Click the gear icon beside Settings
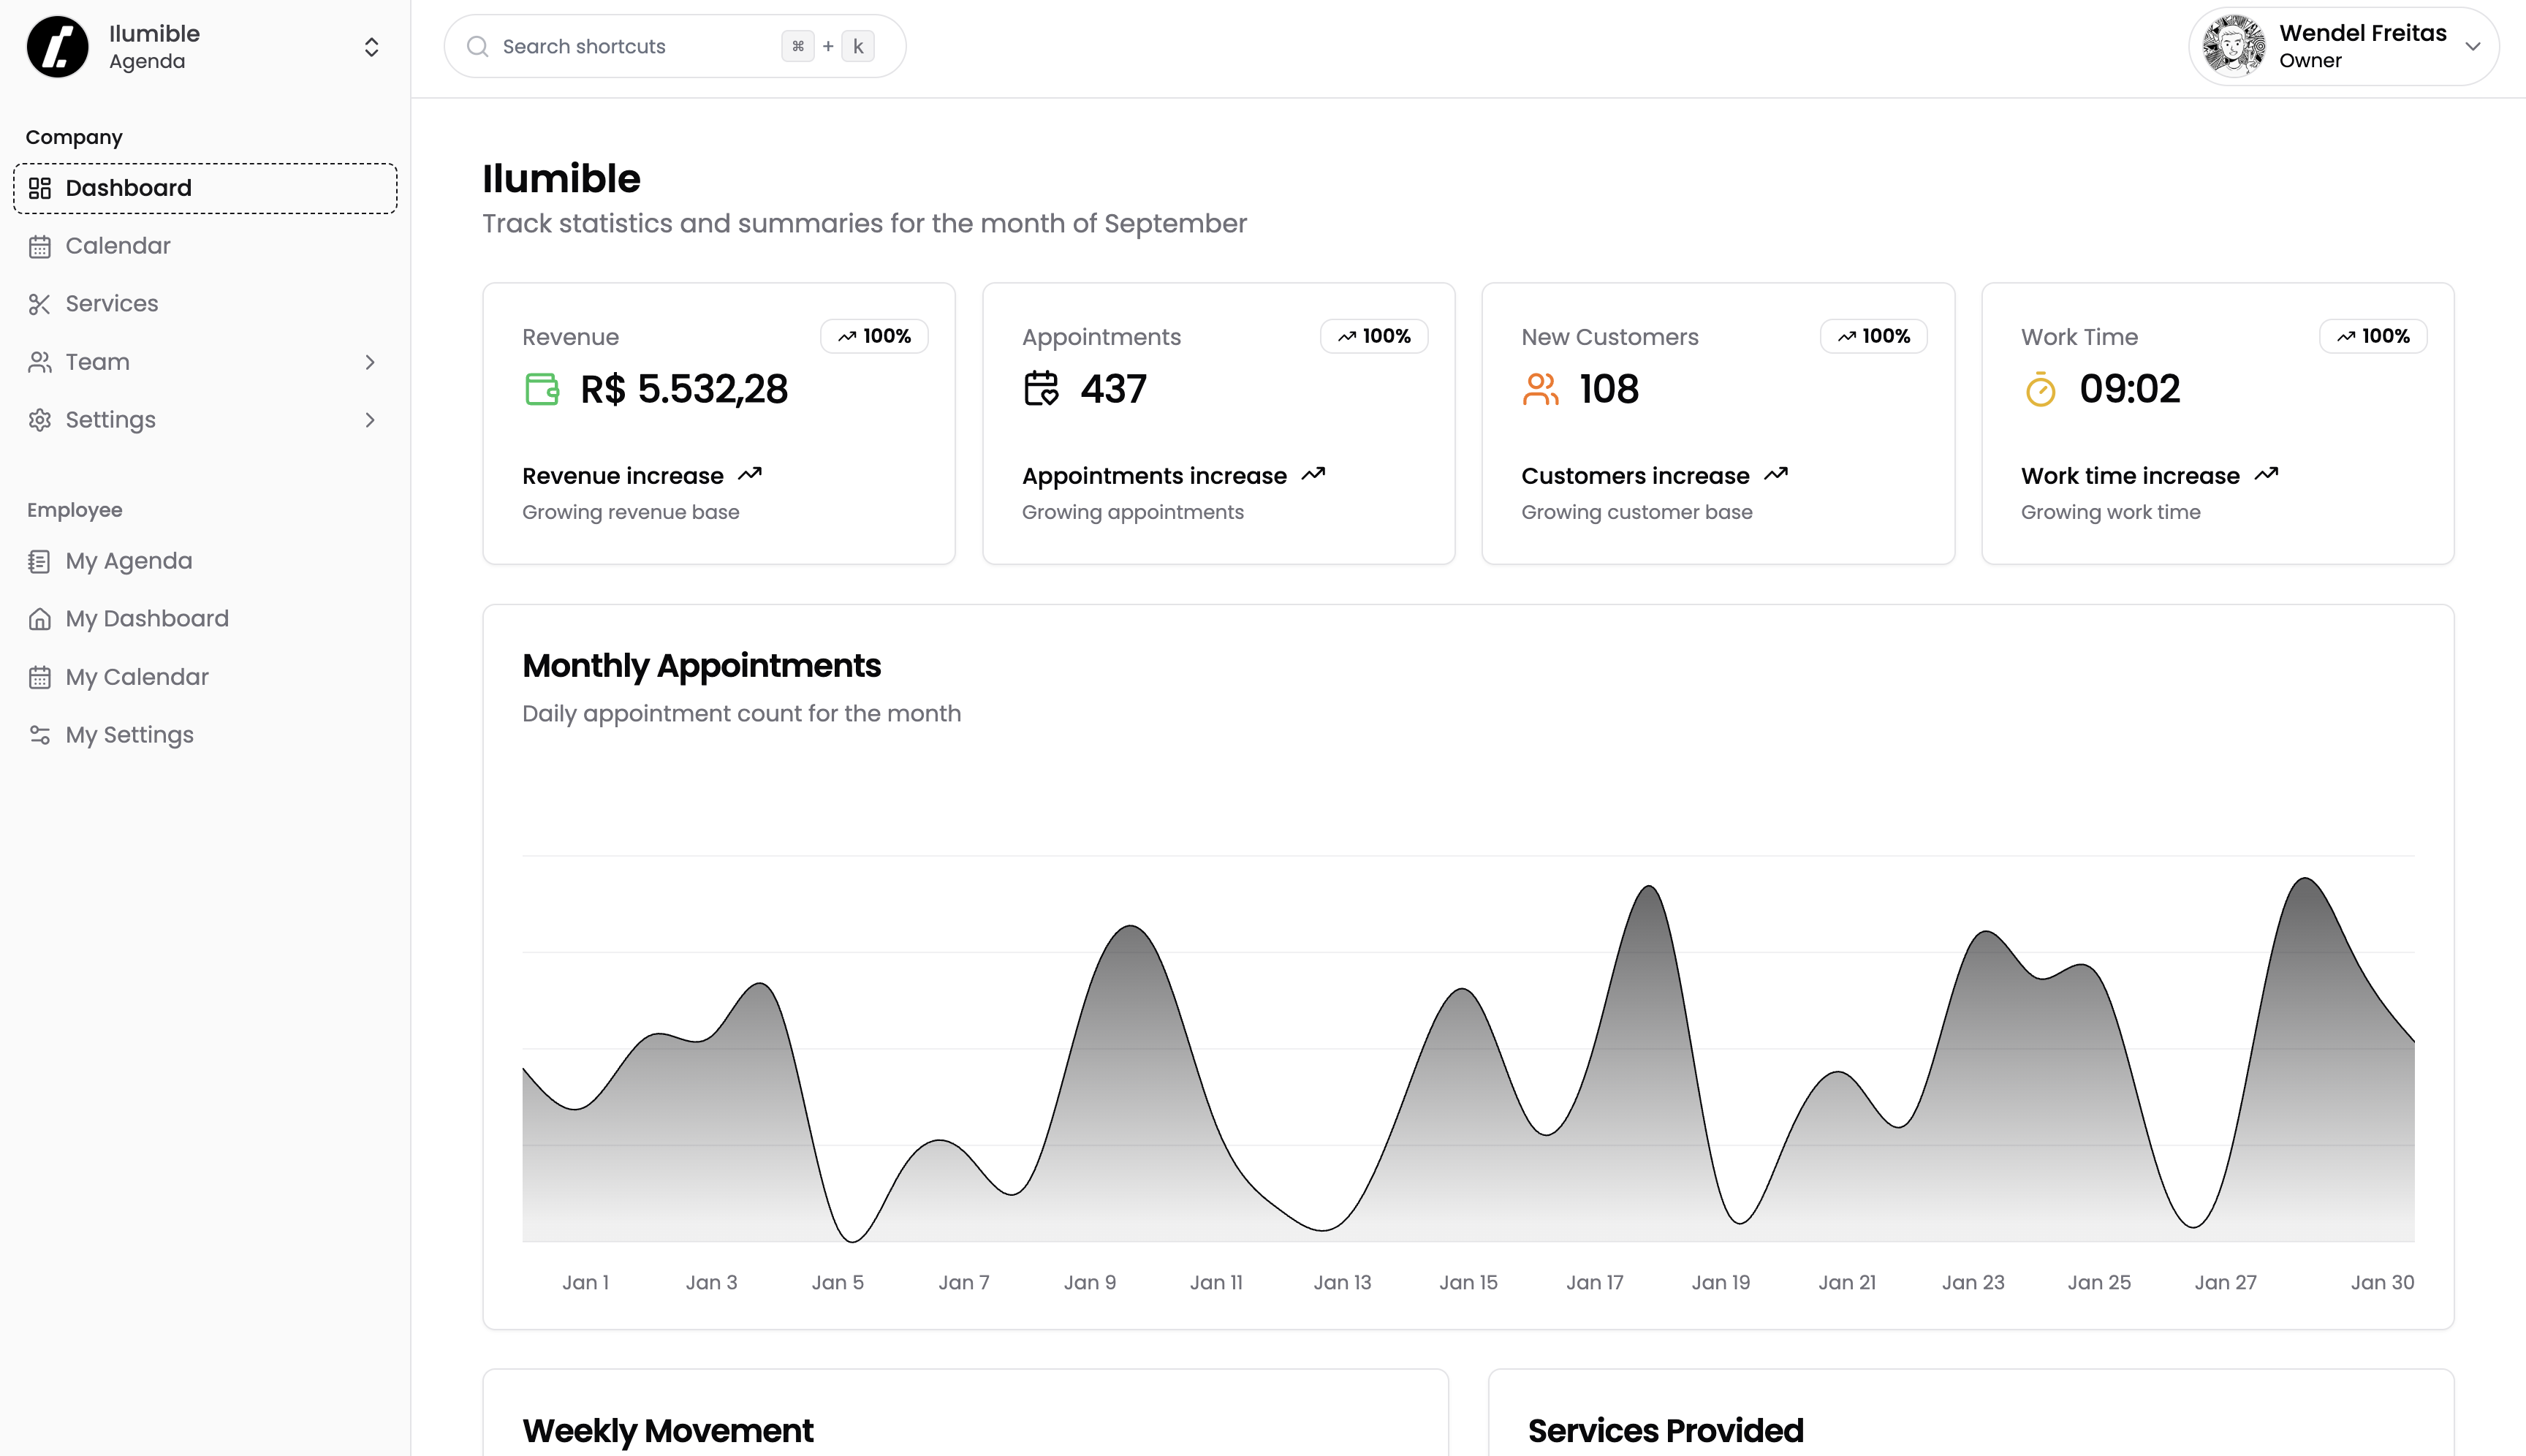This screenshot has height=1456, width=2526. point(41,420)
